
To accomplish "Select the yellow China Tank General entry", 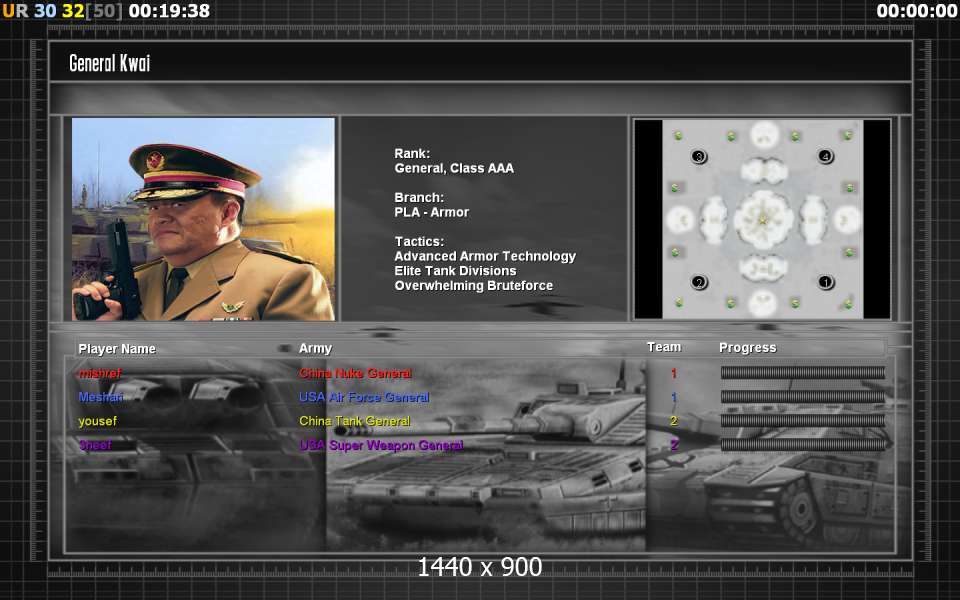I will (354, 421).
